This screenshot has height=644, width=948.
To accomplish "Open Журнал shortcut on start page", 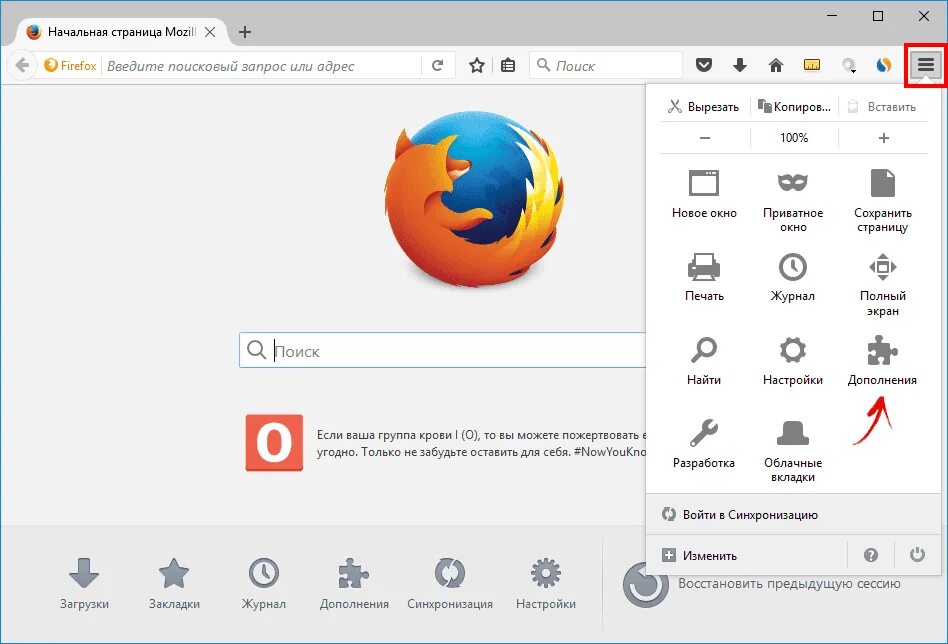I will coord(264,584).
